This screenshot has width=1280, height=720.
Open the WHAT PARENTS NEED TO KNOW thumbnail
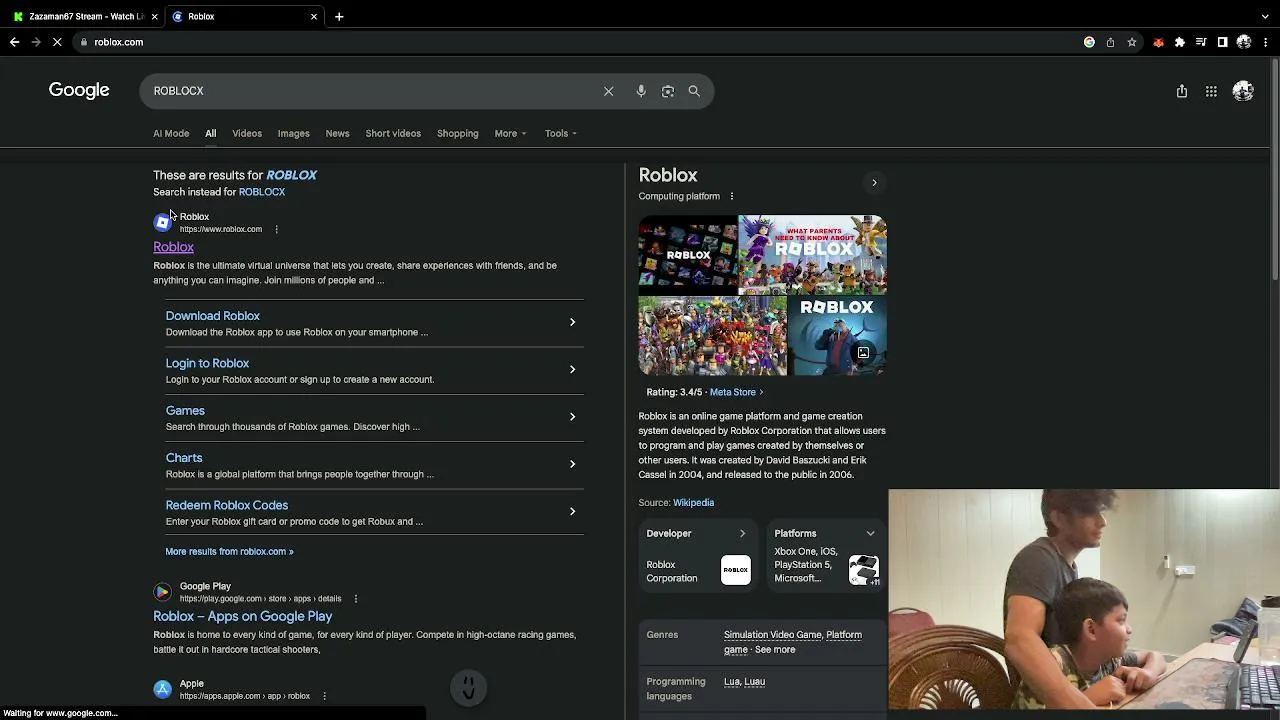click(x=812, y=254)
